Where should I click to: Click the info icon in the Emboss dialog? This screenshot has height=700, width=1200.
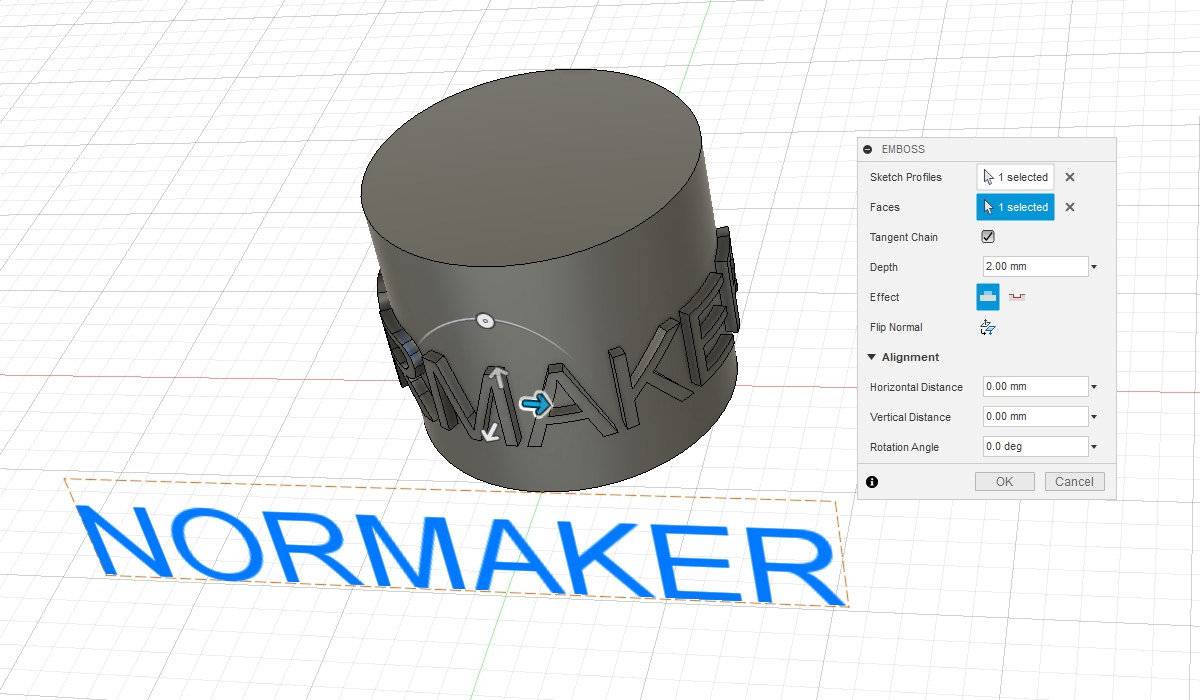[x=872, y=482]
